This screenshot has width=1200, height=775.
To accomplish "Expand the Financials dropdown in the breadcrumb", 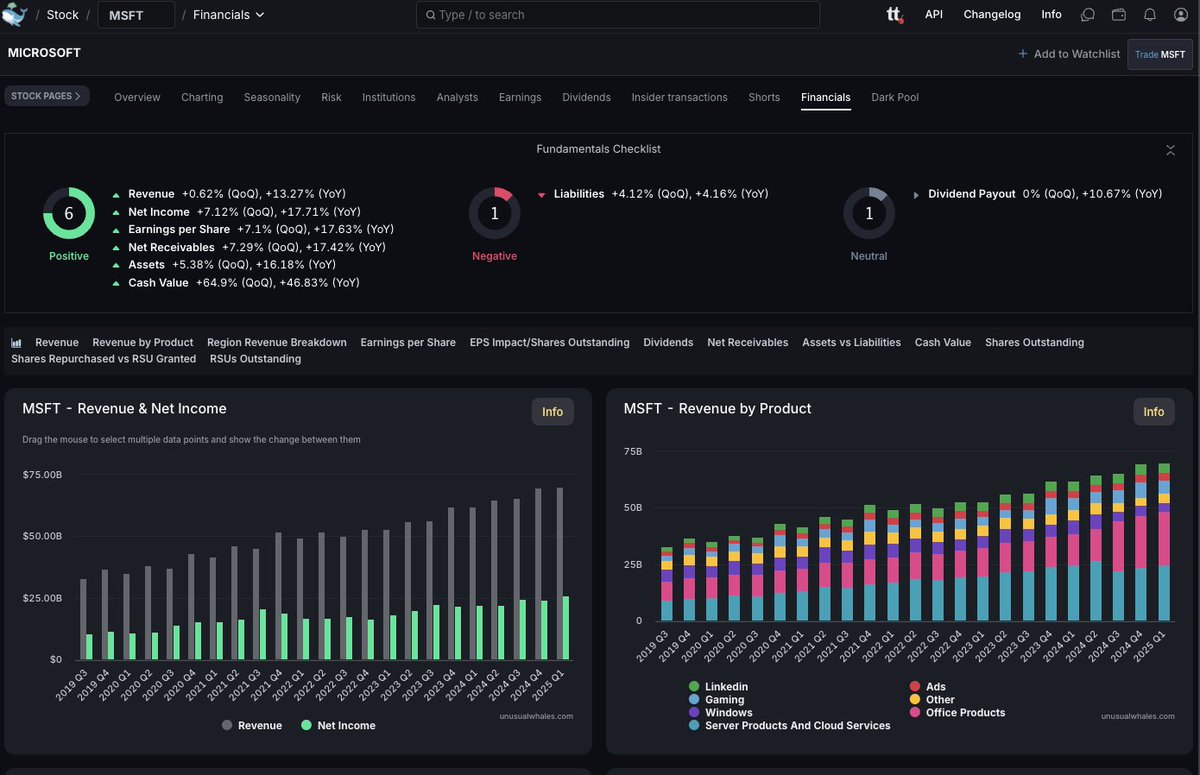I will (x=226, y=14).
